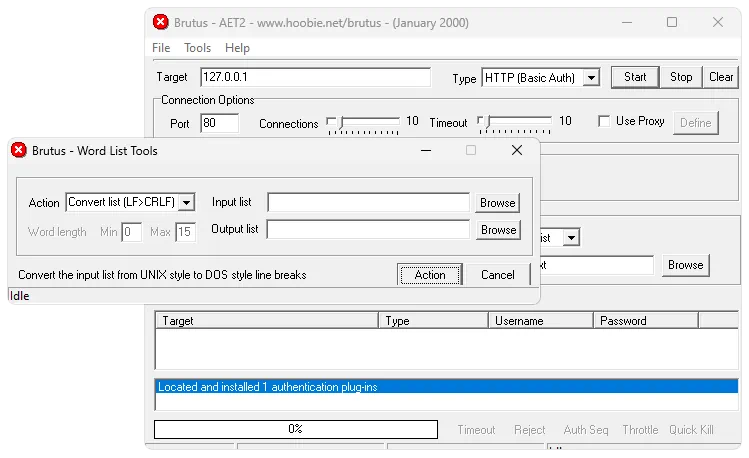The height and width of the screenshot is (458, 749).
Task: Click the Username column header in results
Action: pos(541,320)
